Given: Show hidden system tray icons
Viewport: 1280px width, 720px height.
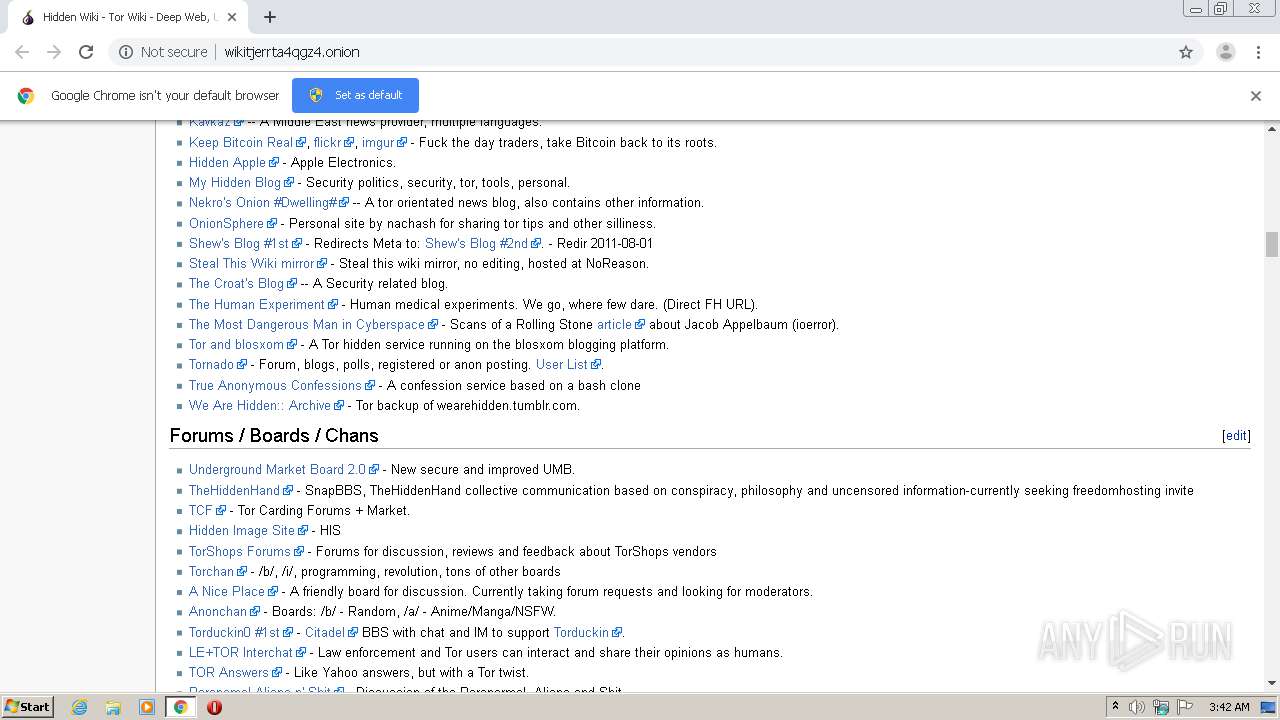Looking at the screenshot, I should 1116,707.
